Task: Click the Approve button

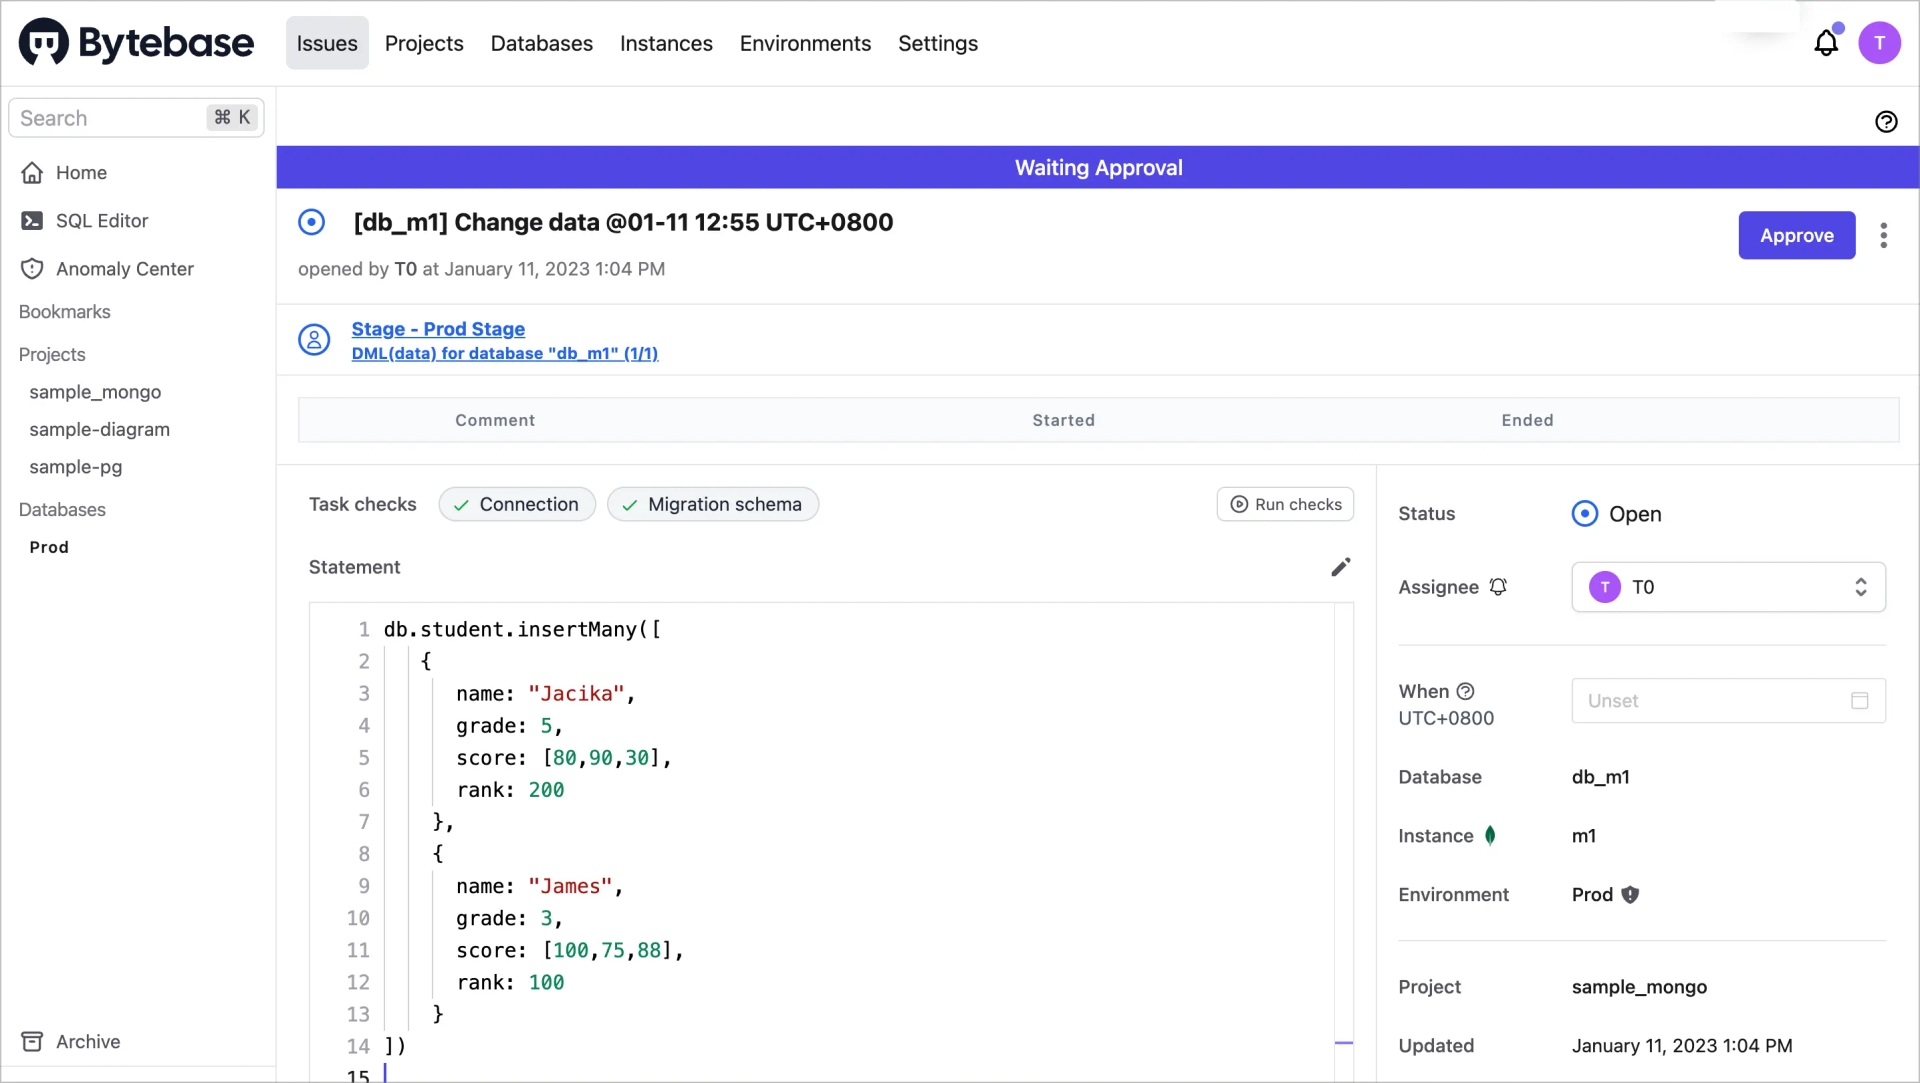Action: pyautogui.click(x=1796, y=235)
